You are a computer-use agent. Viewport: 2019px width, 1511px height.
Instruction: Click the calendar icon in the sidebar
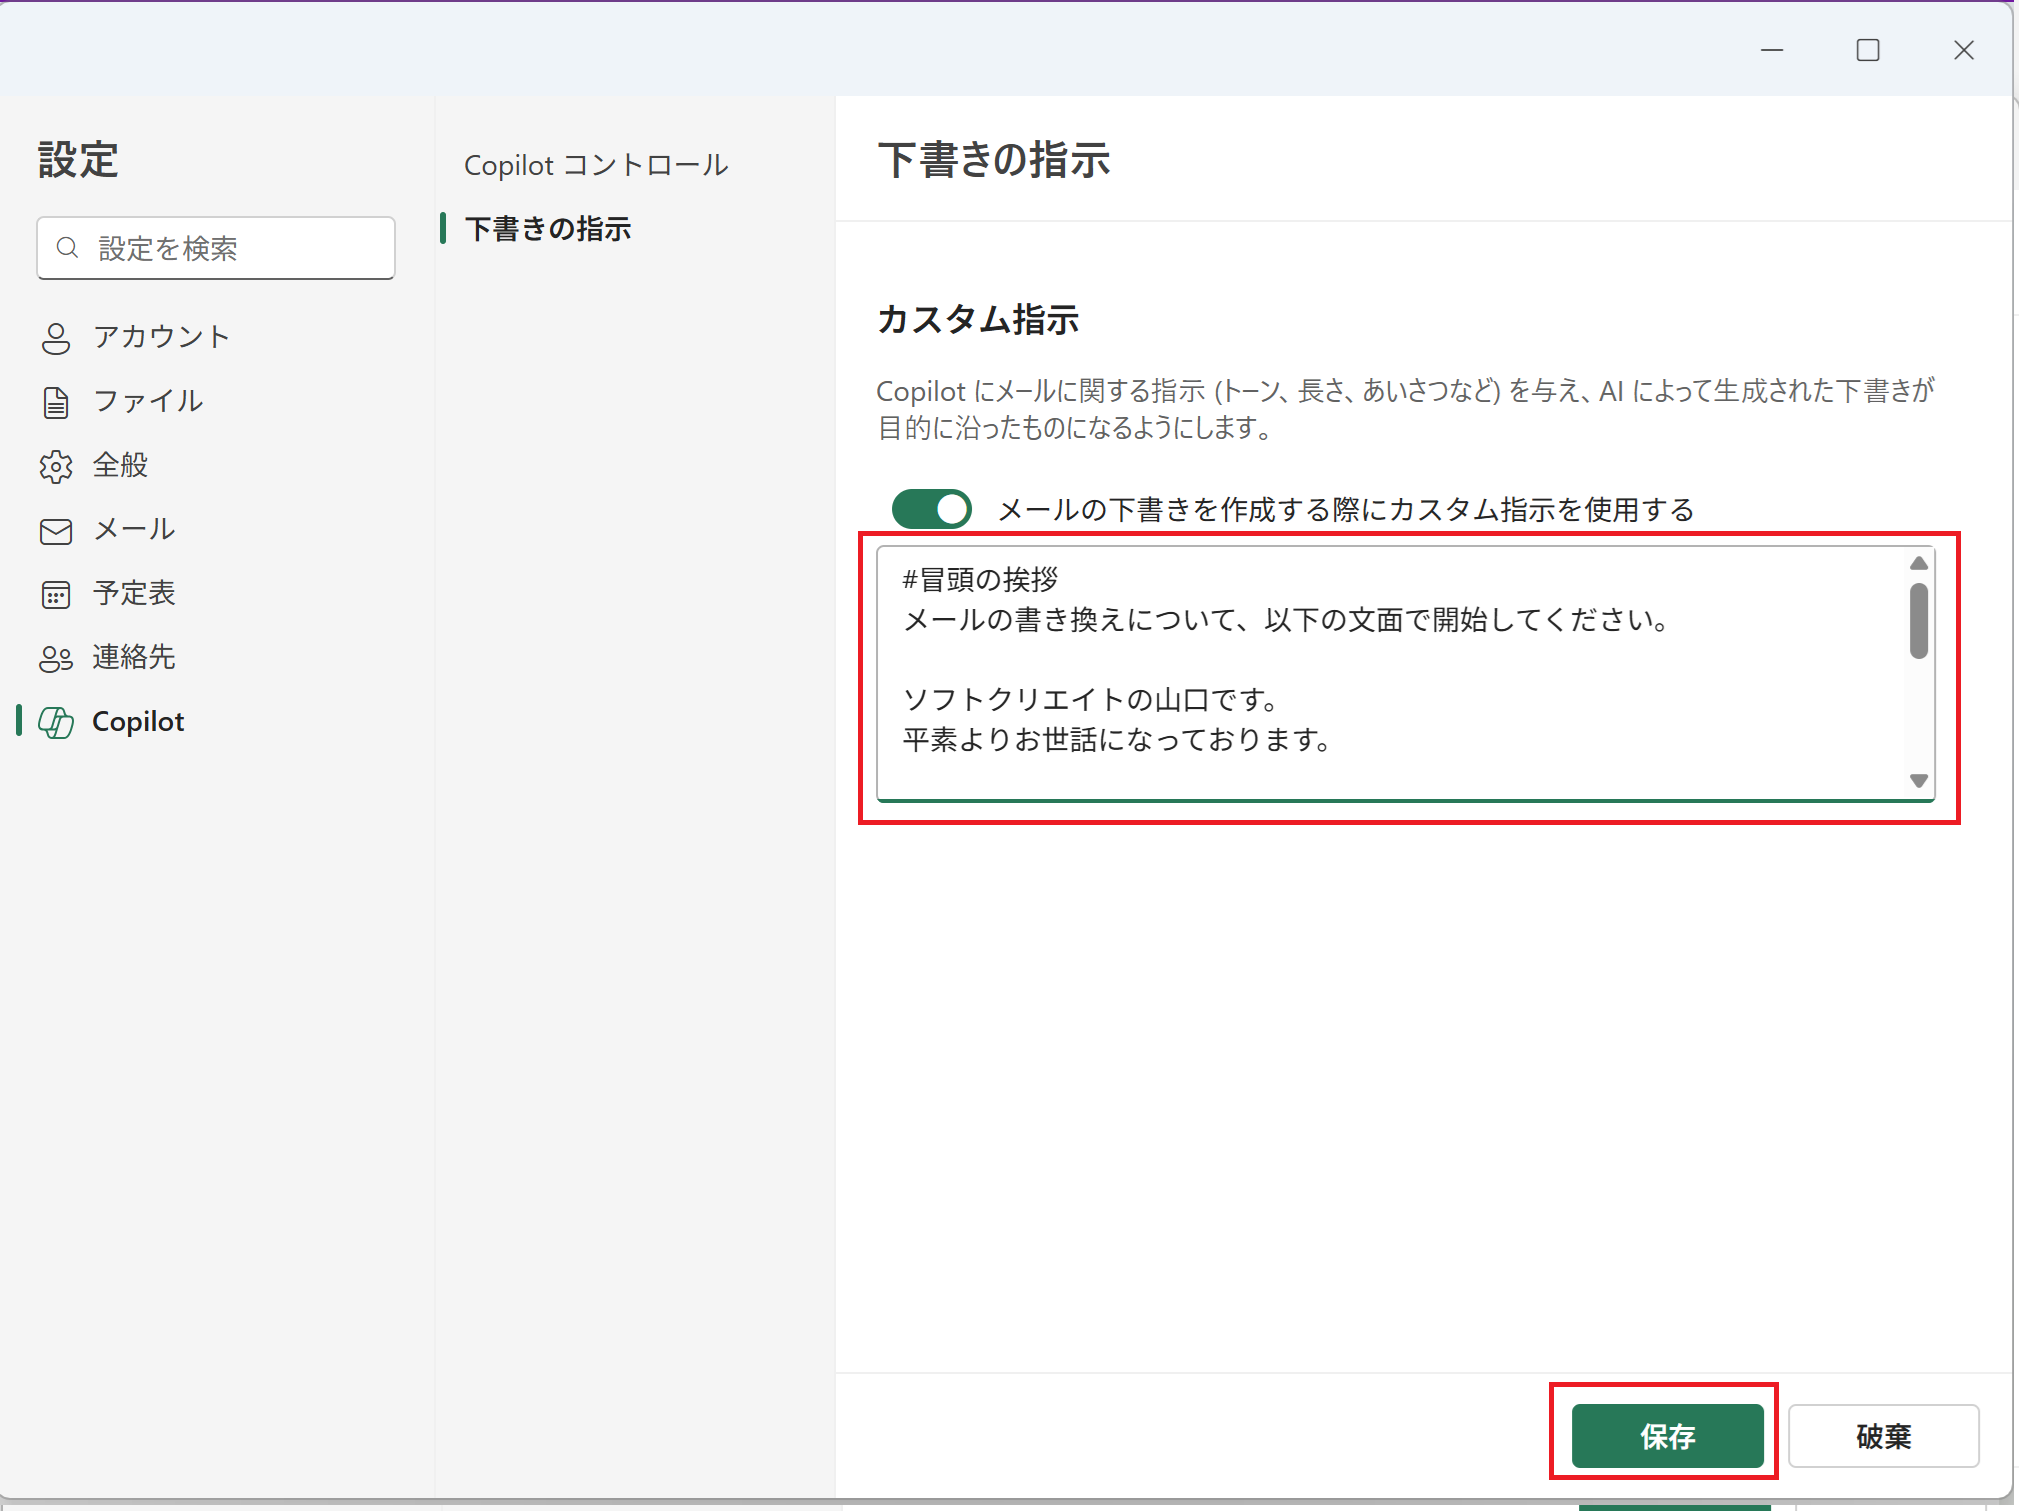pyautogui.click(x=56, y=594)
